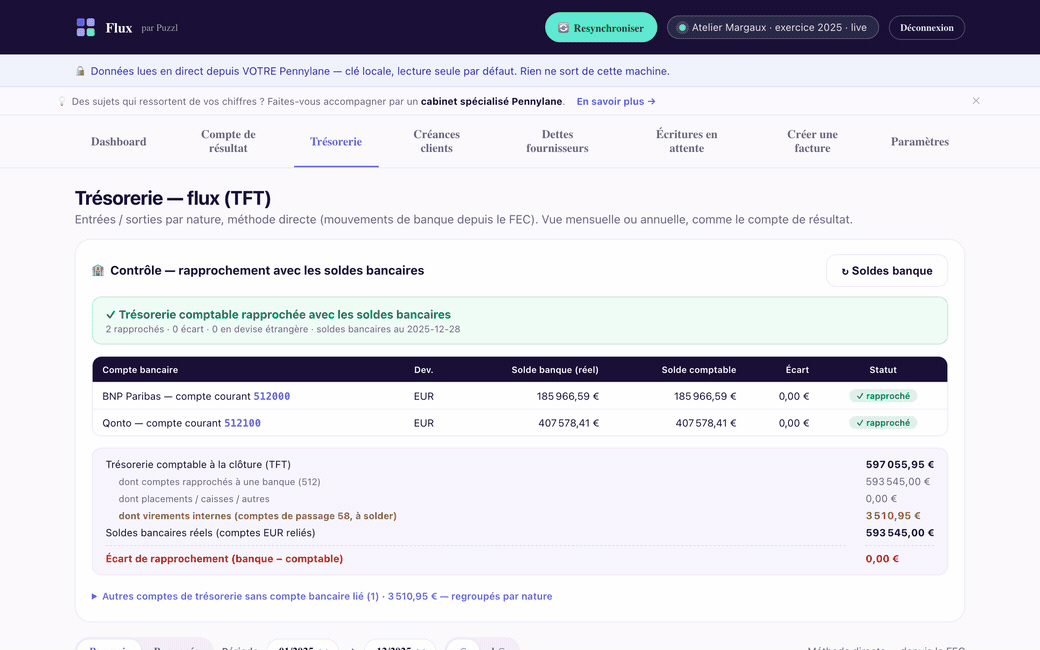Click the sync icon in Resynchroniser
Image resolution: width=1040 pixels, height=650 pixels.
click(x=563, y=28)
